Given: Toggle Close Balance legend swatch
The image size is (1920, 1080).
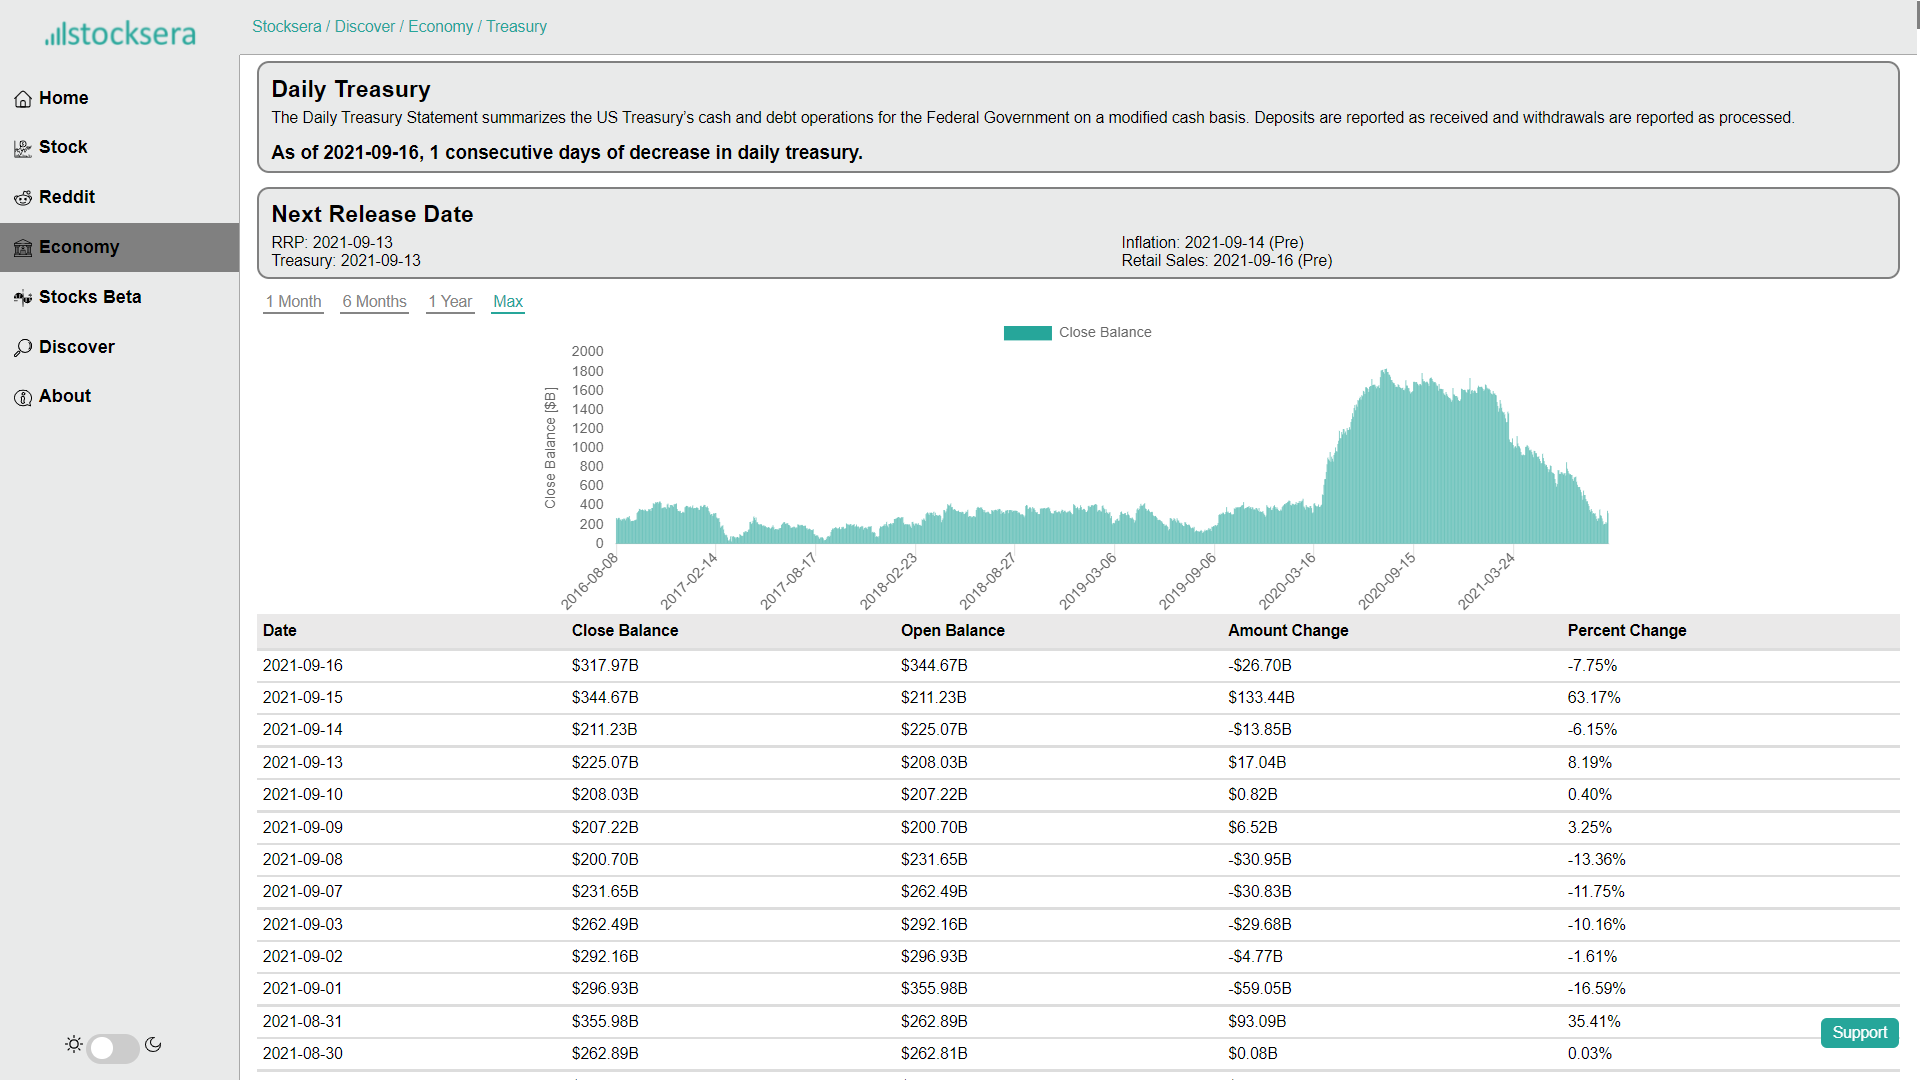Looking at the screenshot, I should click(x=1027, y=333).
